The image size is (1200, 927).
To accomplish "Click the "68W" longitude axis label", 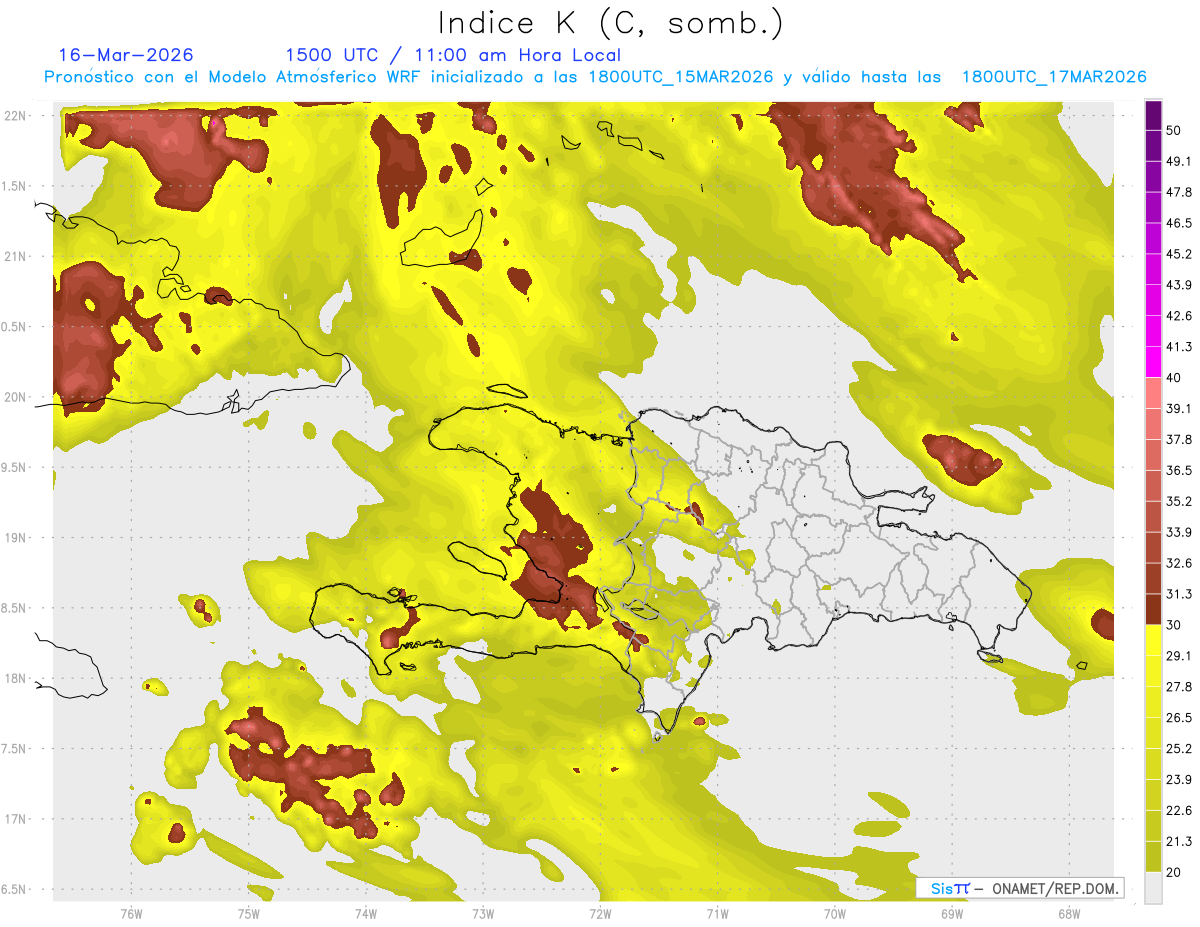I will (1068, 914).
